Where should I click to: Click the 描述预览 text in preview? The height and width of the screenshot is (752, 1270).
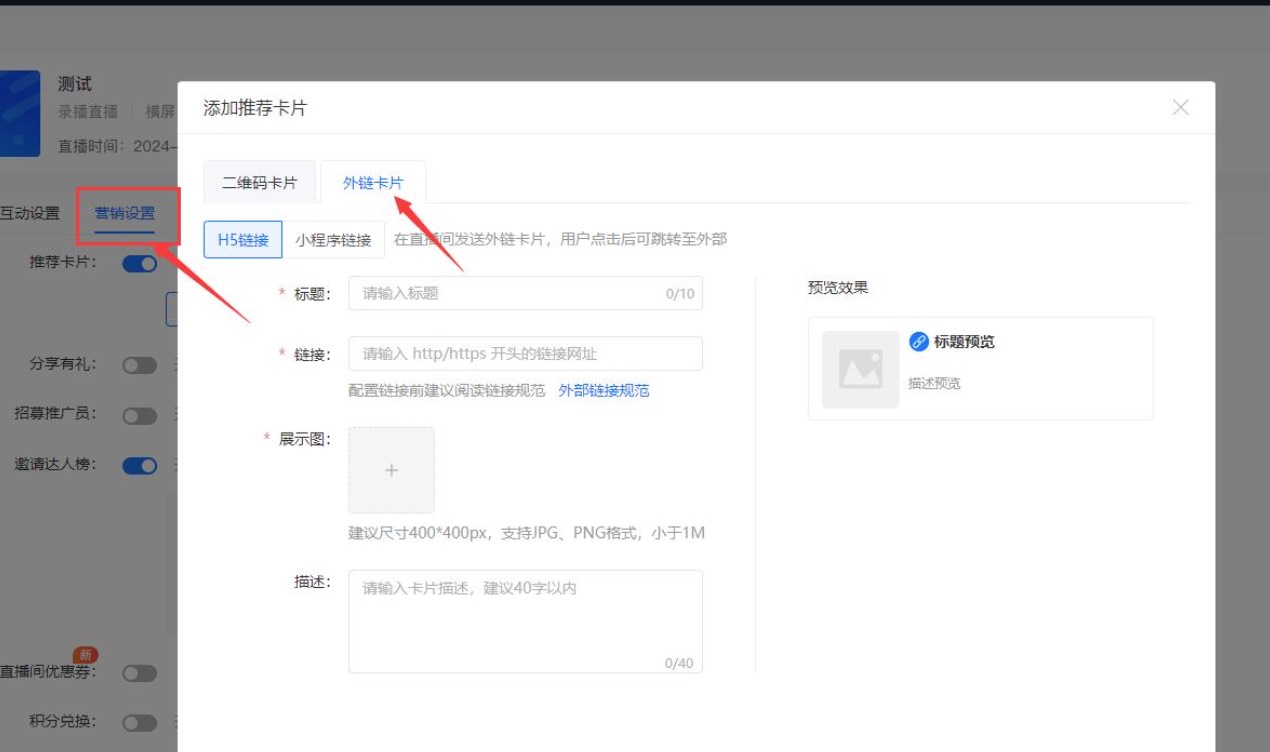(x=934, y=383)
